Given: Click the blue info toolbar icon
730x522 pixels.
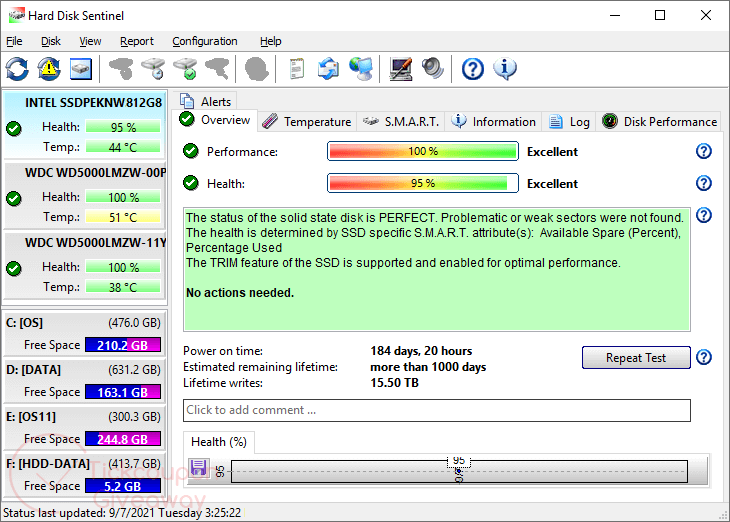Looking at the screenshot, I should 505,69.
